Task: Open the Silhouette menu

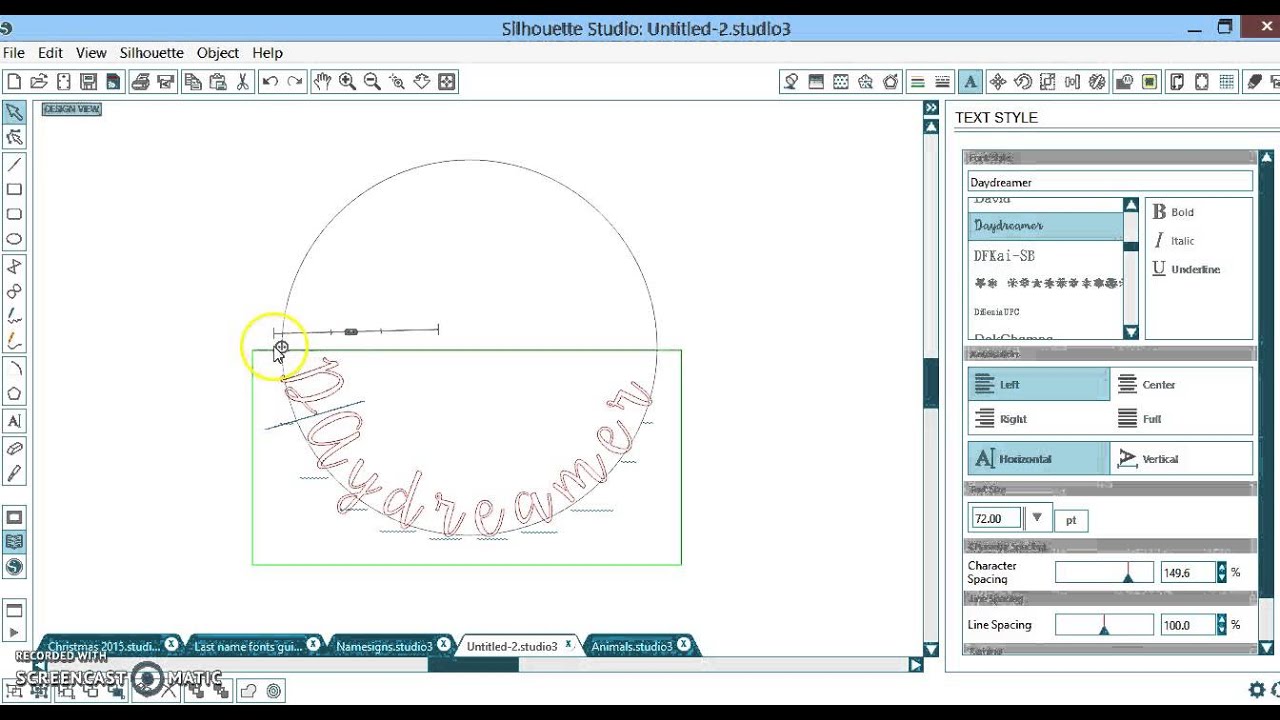Action: coord(152,53)
